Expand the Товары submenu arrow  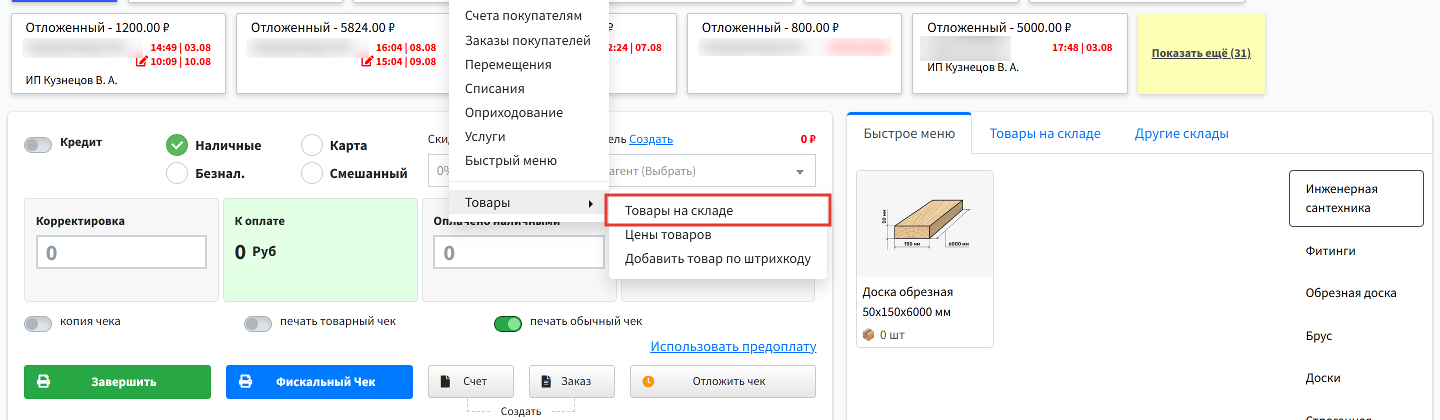click(590, 204)
